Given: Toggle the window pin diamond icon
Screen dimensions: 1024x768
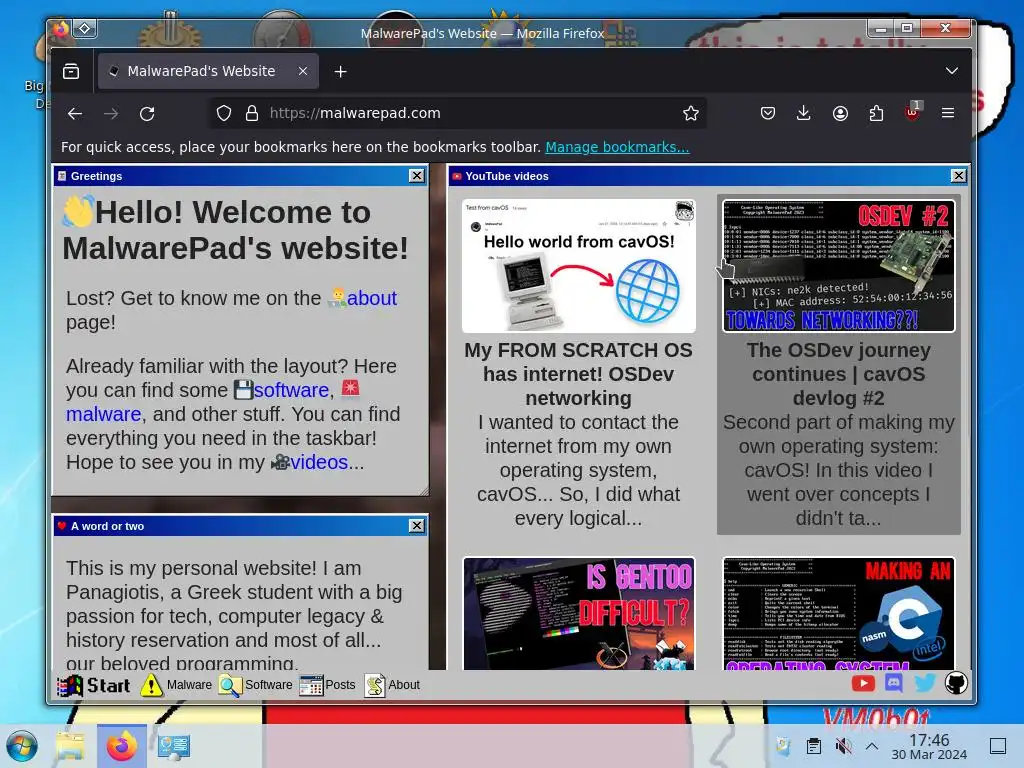Looking at the screenshot, I should 85,29.
